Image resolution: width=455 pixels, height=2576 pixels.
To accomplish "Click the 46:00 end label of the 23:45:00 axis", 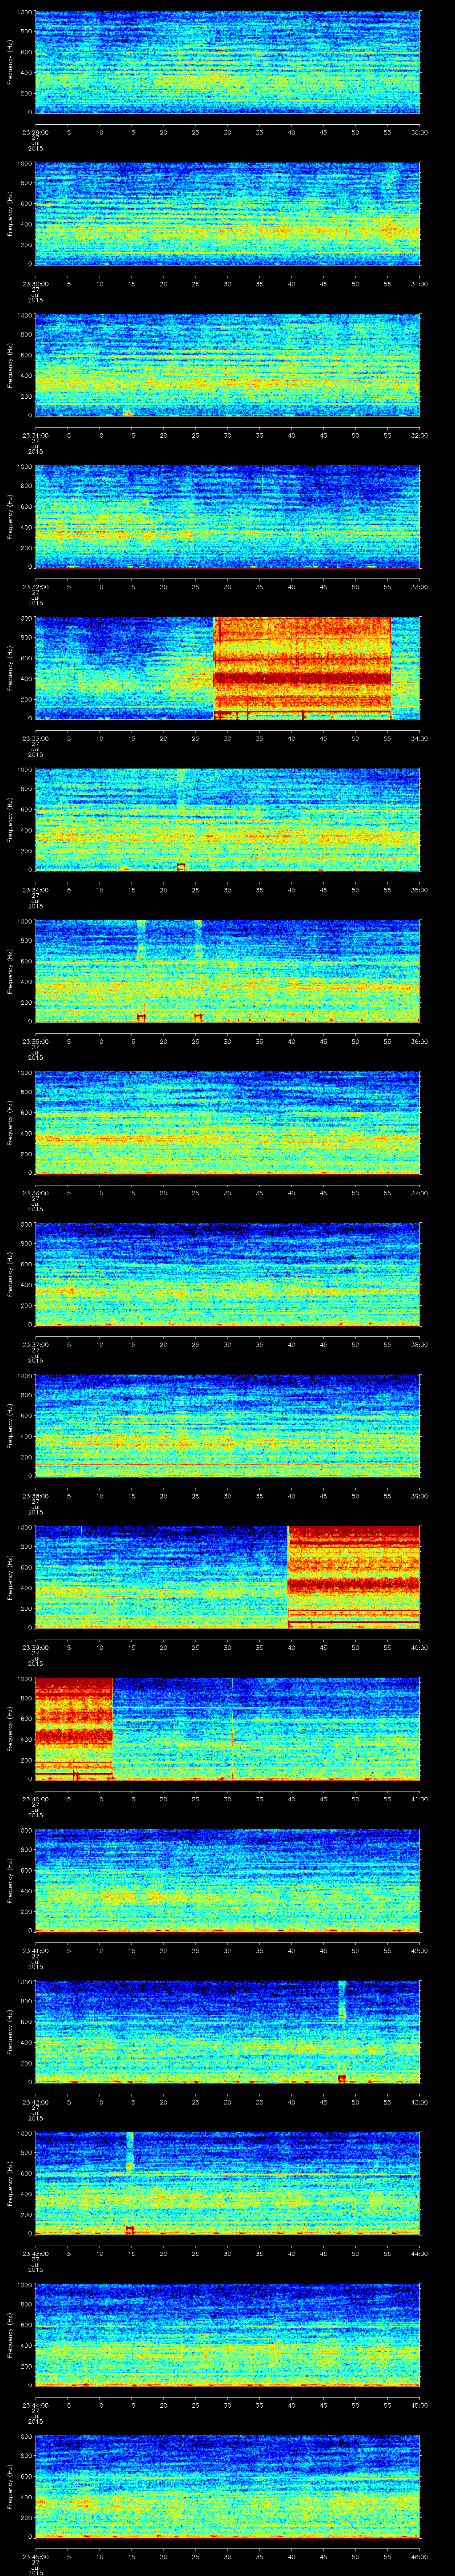I will click(420, 2556).
